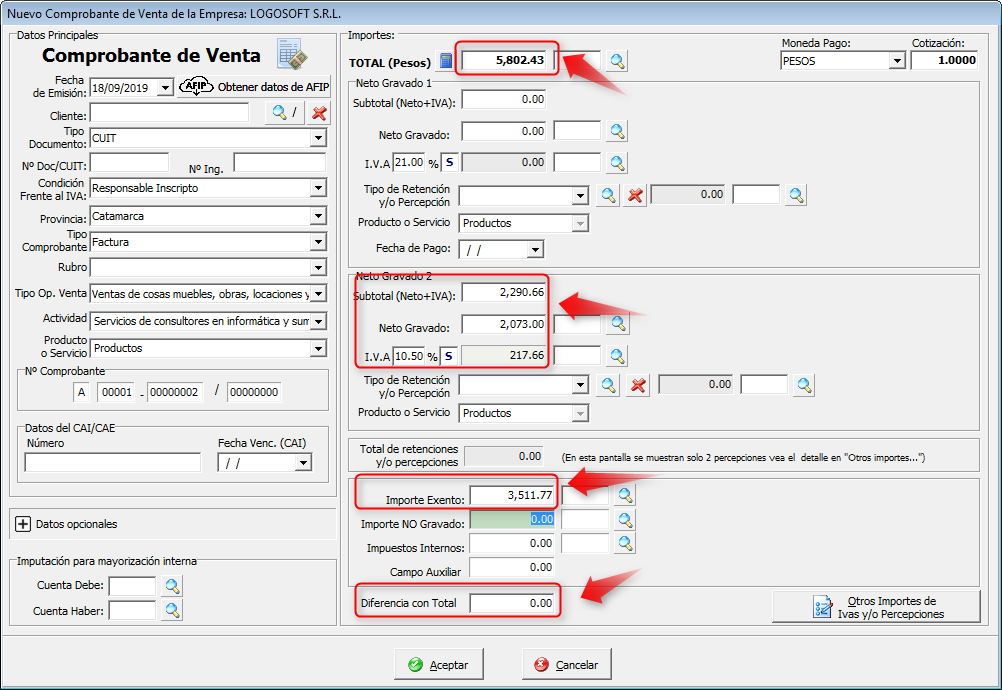1002x690 pixels.
Task: Click the magnifier next to Importe Exento
Action: tap(625, 495)
